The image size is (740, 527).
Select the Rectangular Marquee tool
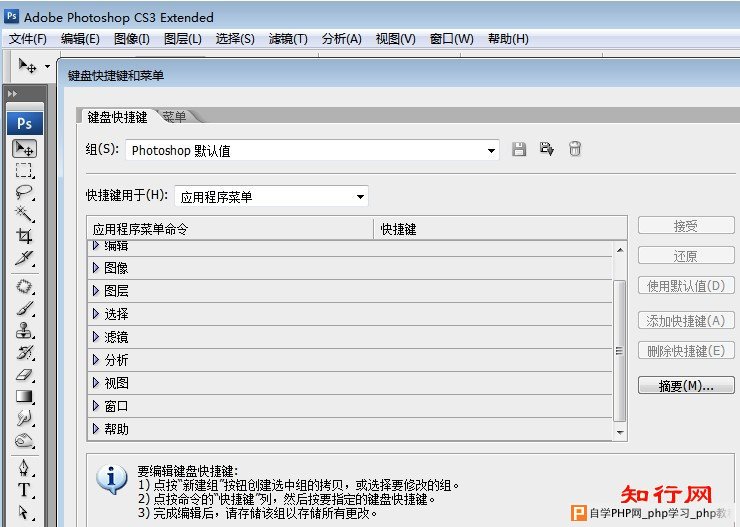pos(25,171)
